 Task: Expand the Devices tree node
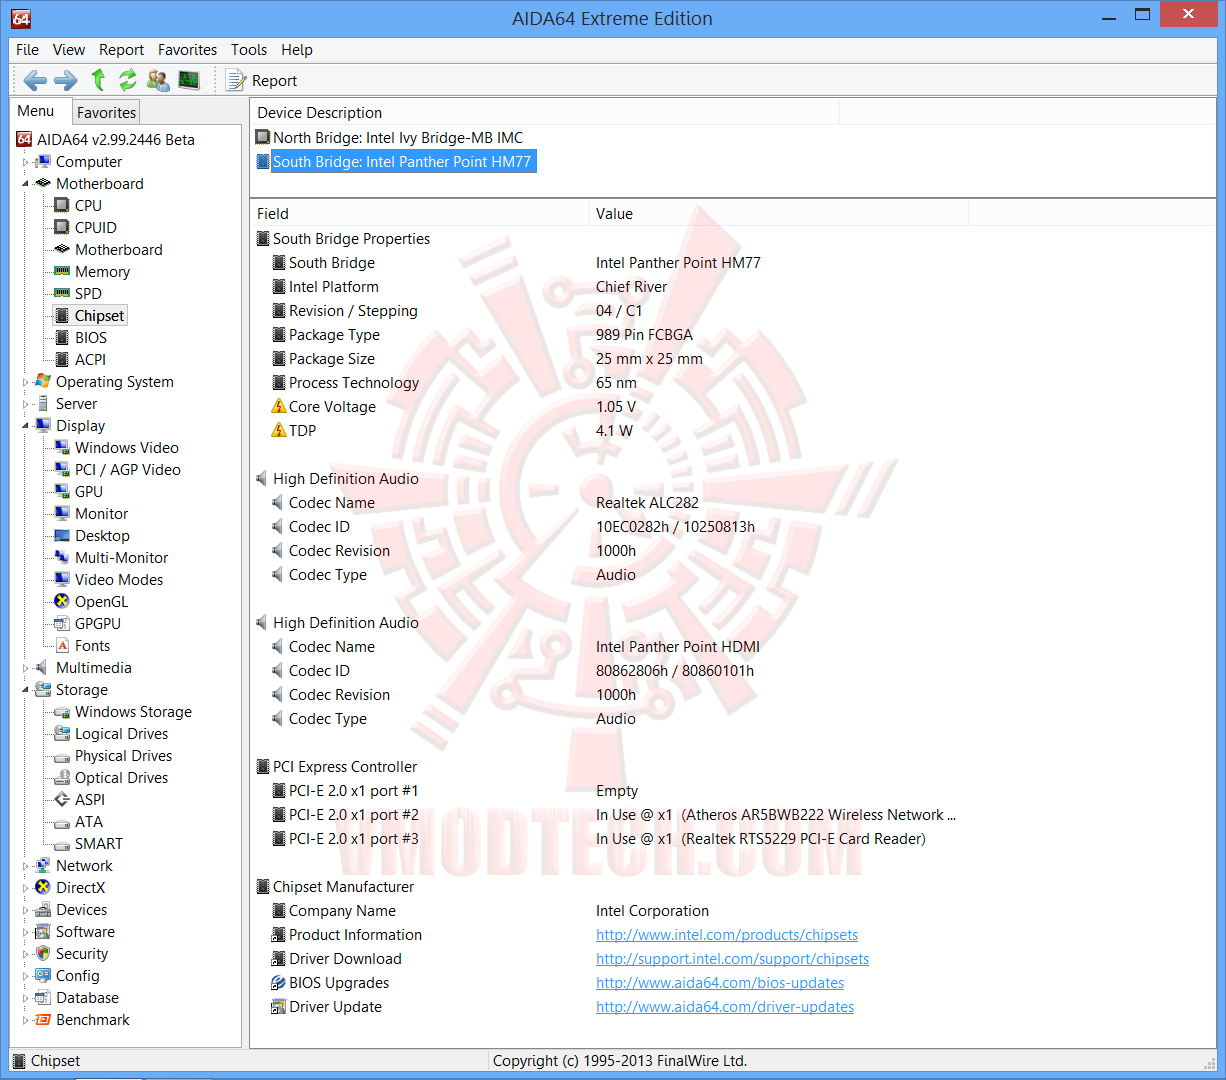point(26,910)
